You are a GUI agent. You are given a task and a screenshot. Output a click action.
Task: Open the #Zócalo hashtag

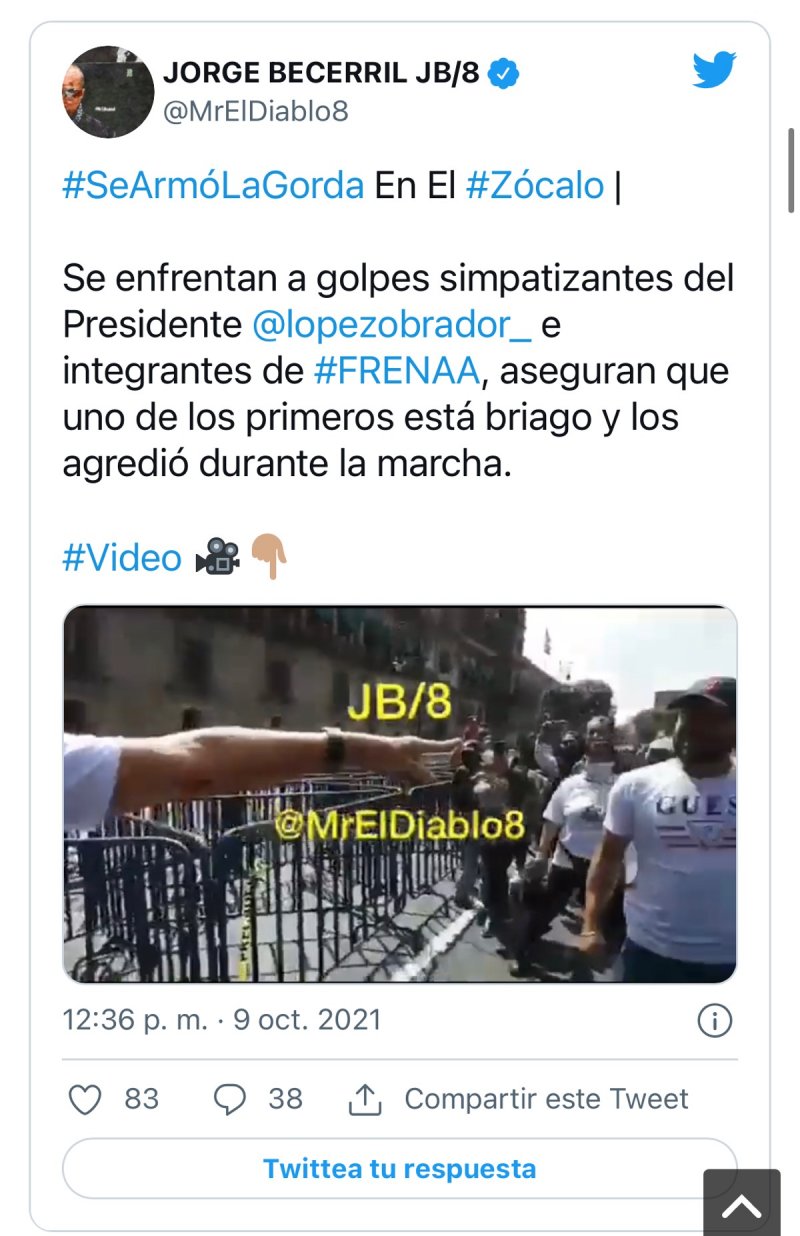coord(536,186)
